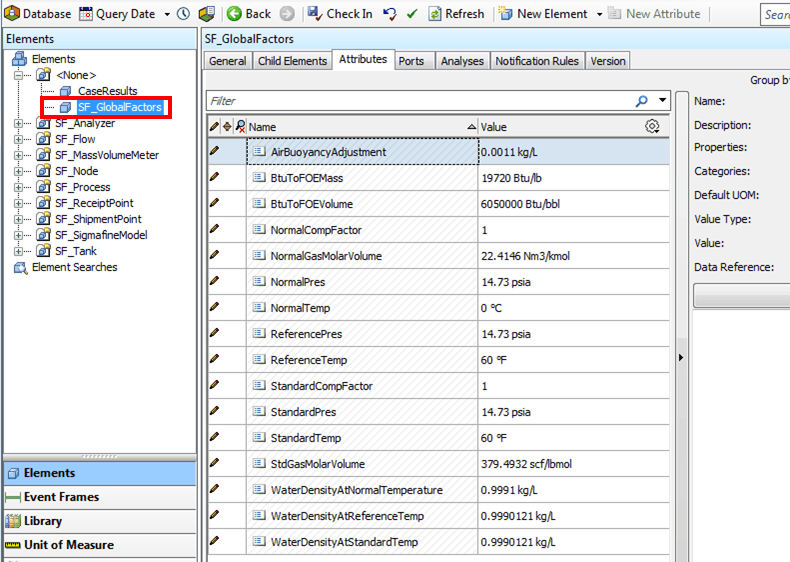The height and width of the screenshot is (562, 790).
Task: Select the Element Searches node
Action: click(x=75, y=267)
